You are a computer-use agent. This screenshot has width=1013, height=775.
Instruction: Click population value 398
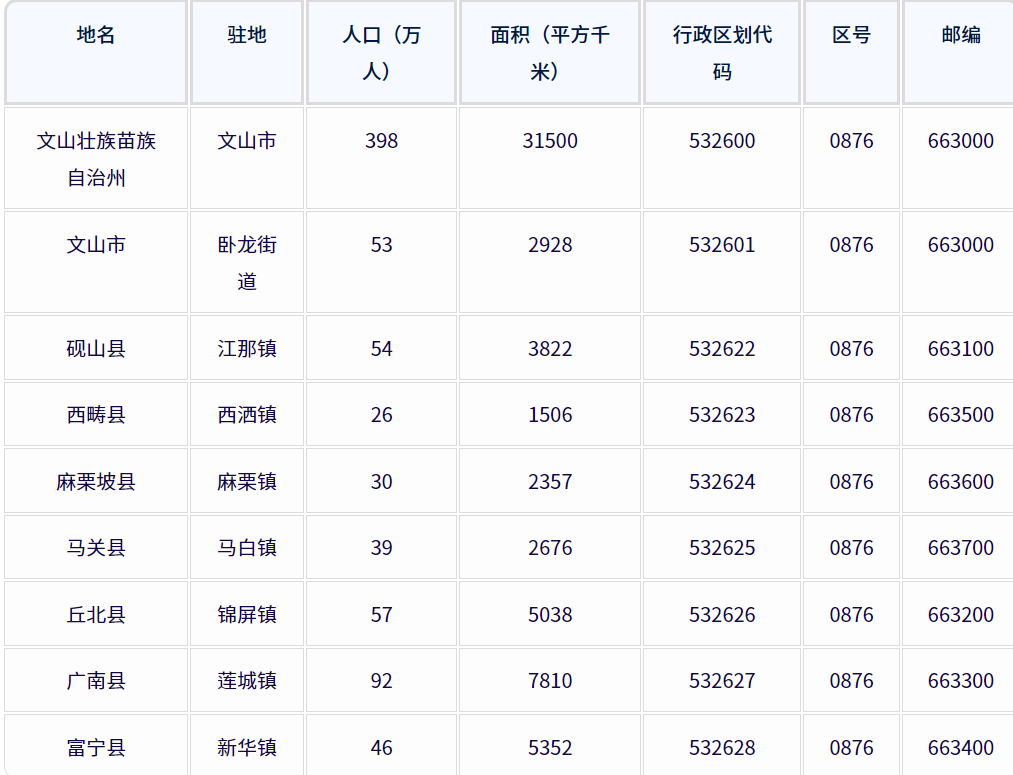(381, 141)
